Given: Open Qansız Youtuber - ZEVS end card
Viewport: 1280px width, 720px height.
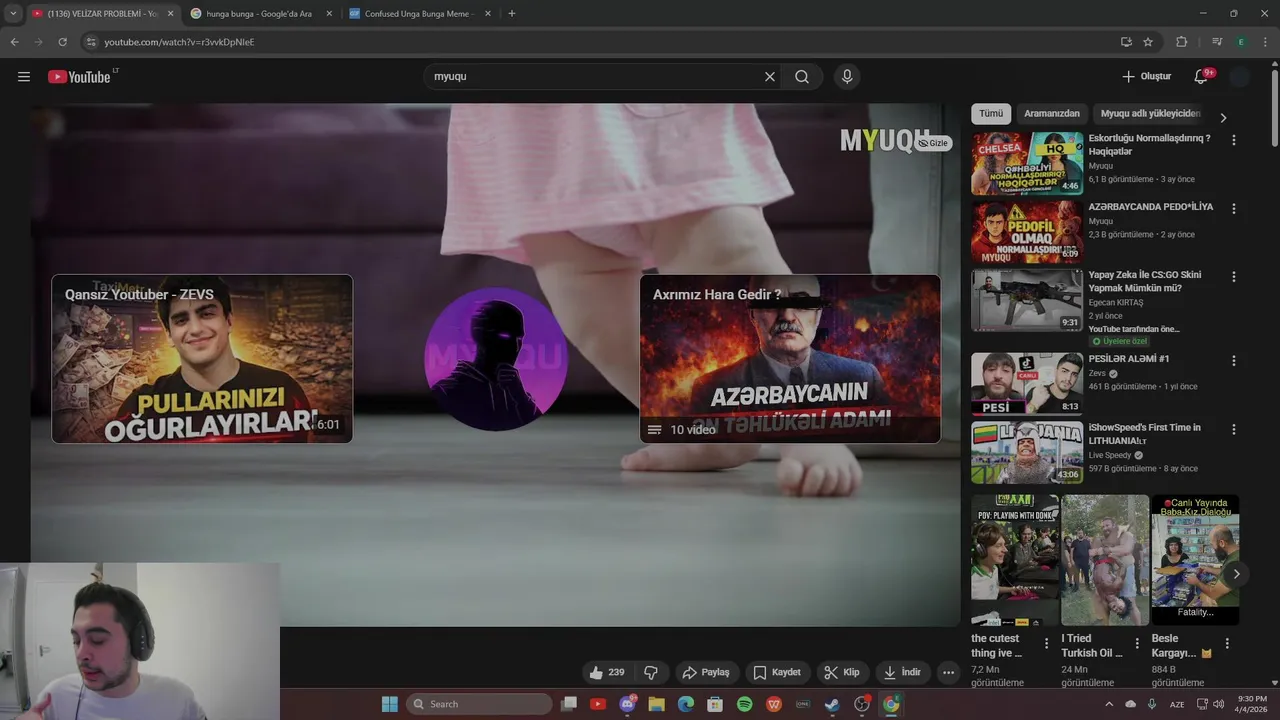Looking at the screenshot, I should pyautogui.click(x=202, y=359).
